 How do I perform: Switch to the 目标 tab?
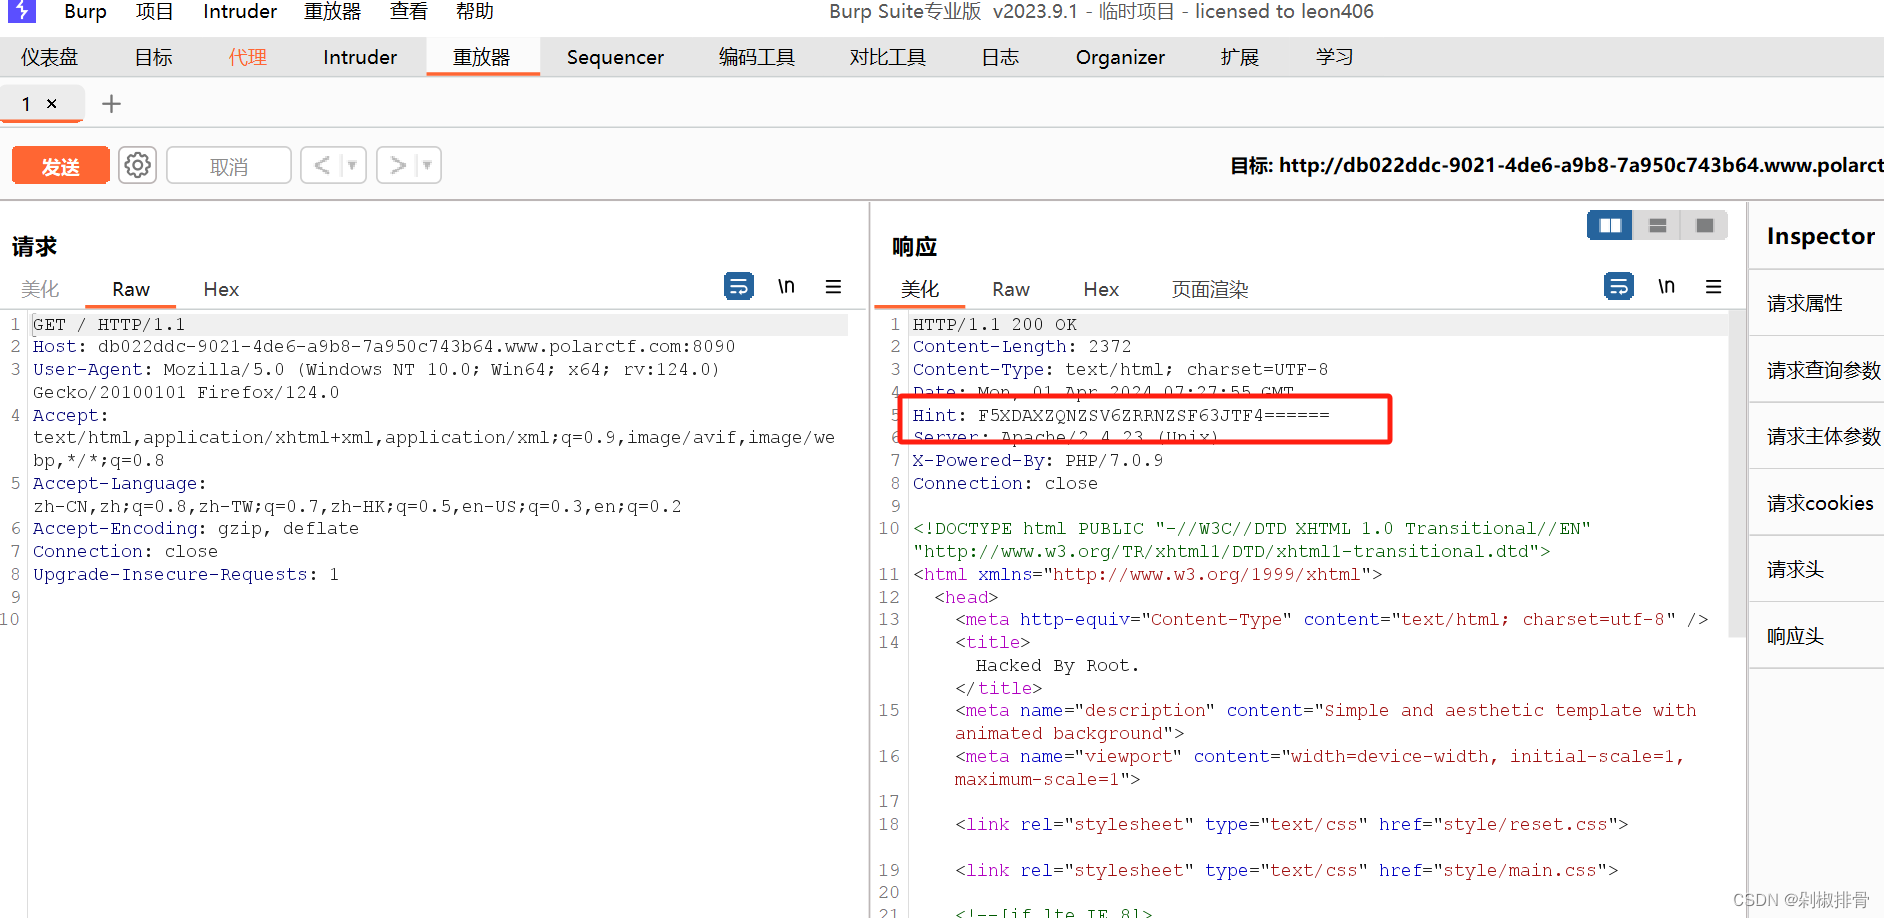tap(154, 57)
